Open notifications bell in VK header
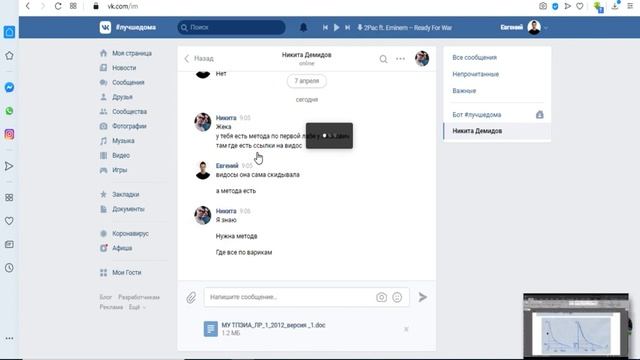 point(303,27)
